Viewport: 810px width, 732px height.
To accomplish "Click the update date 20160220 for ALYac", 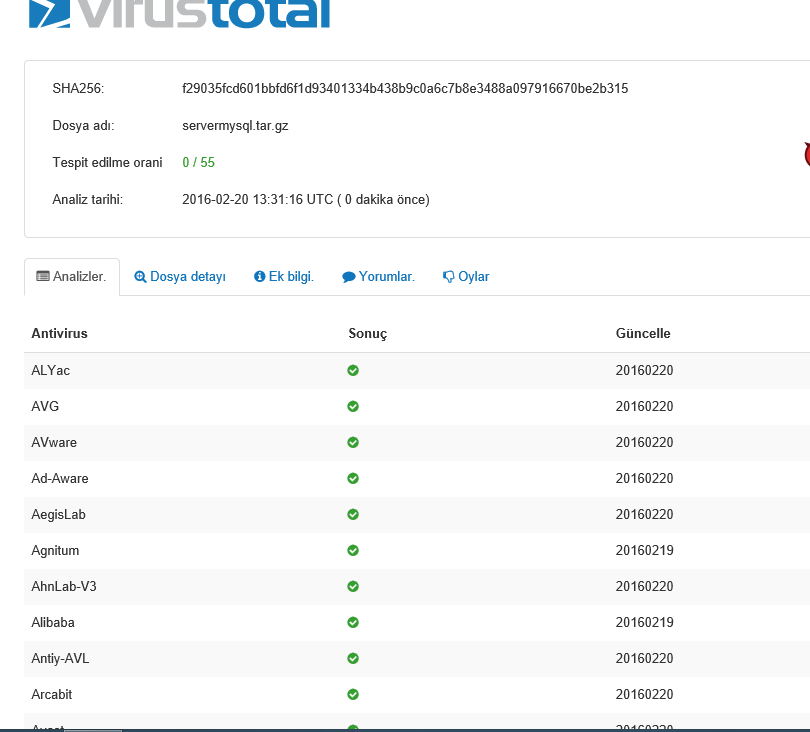I will 644,370.
